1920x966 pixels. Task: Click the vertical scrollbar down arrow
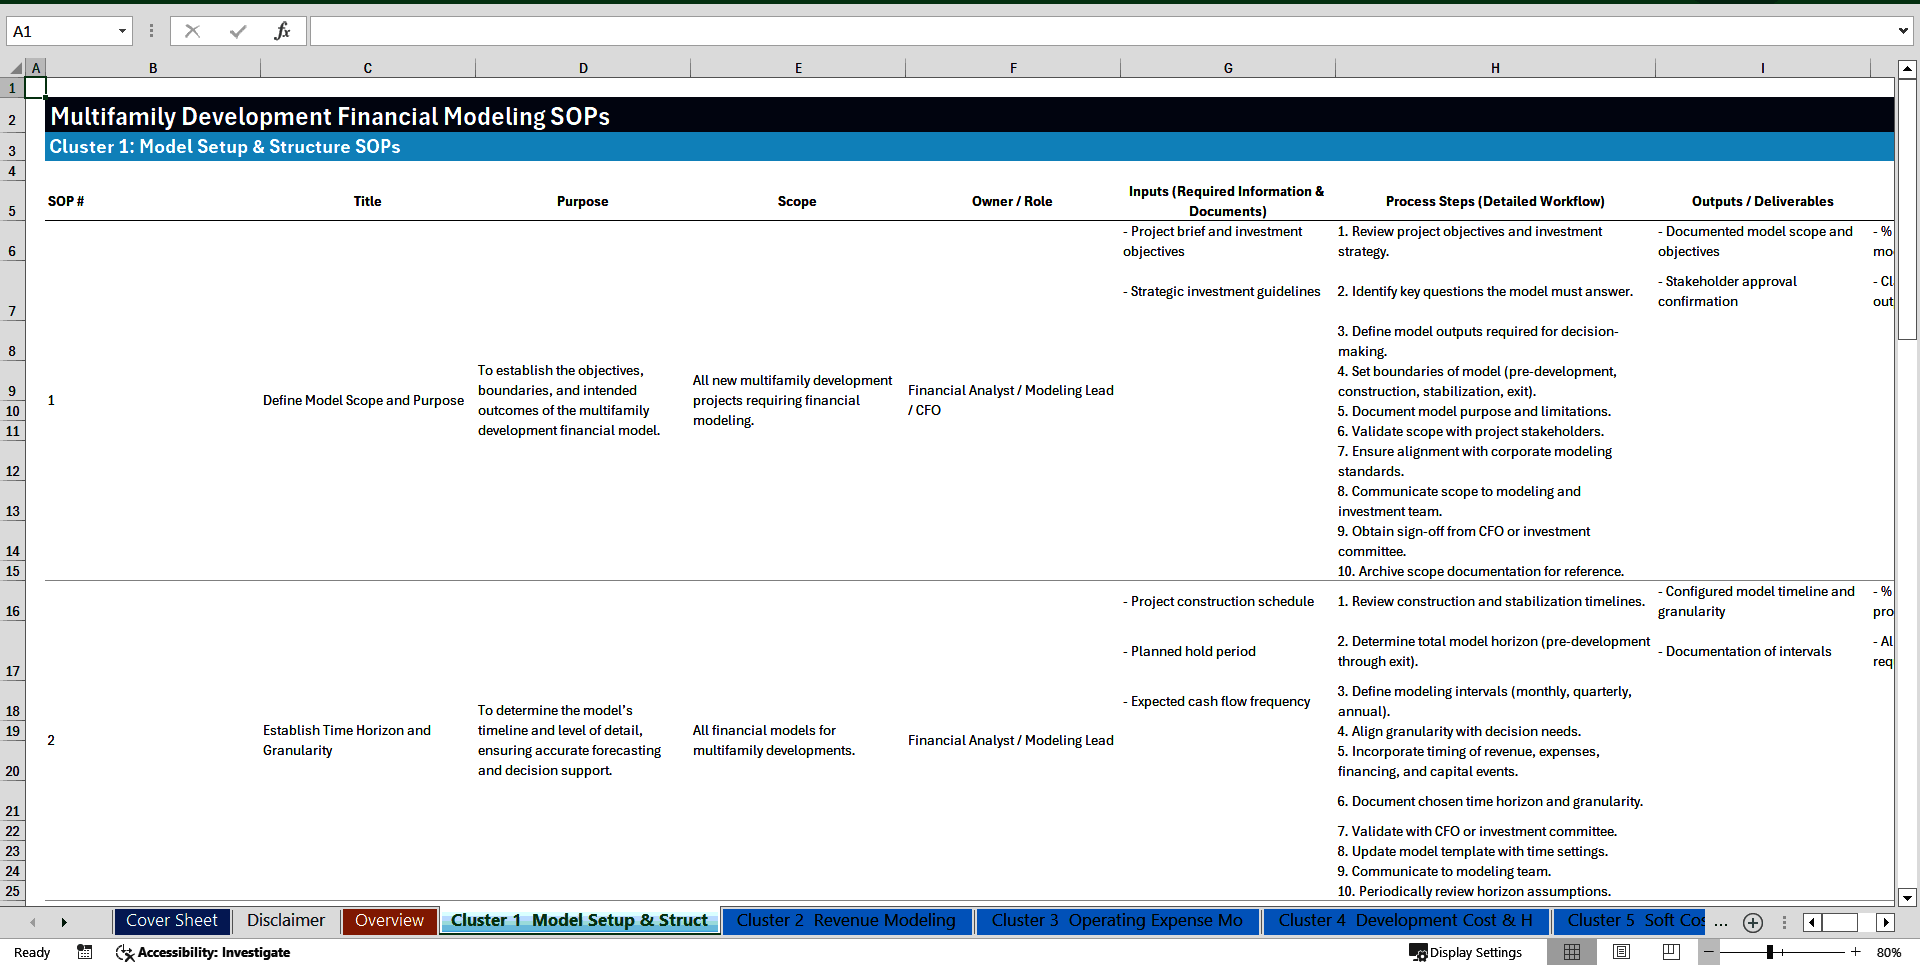(1908, 898)
